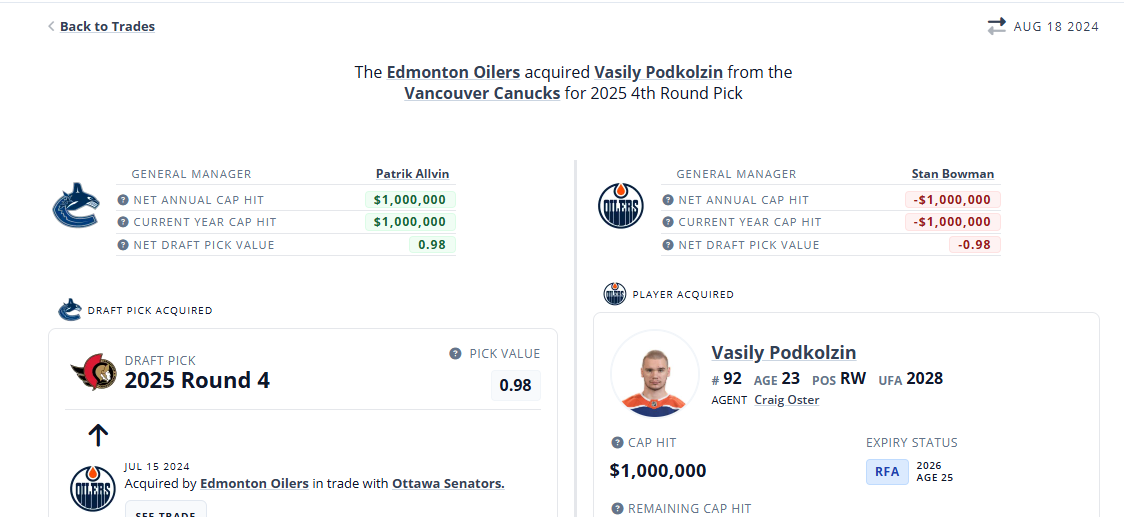Click the small Oilers logo above Player Acquired
This screenshot has width=1124, height=517.
click(614, 294)
